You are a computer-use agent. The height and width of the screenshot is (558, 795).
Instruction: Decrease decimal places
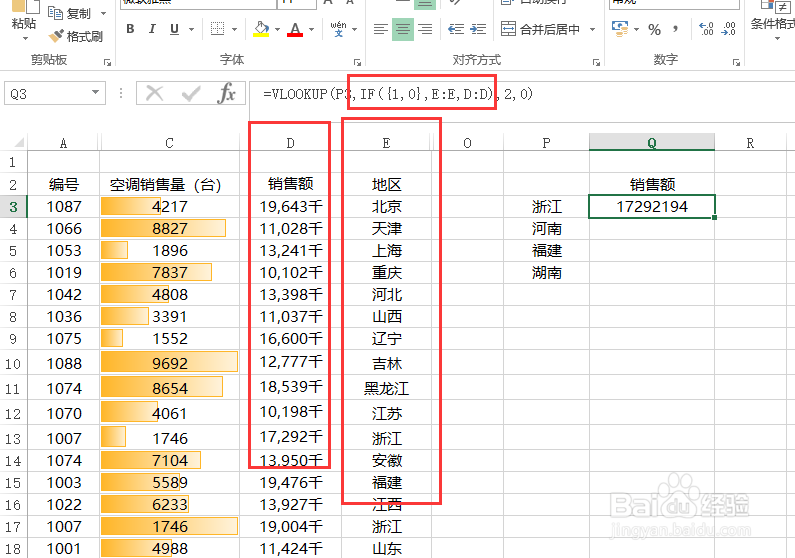pyautogui.click(x=729, y=29)
